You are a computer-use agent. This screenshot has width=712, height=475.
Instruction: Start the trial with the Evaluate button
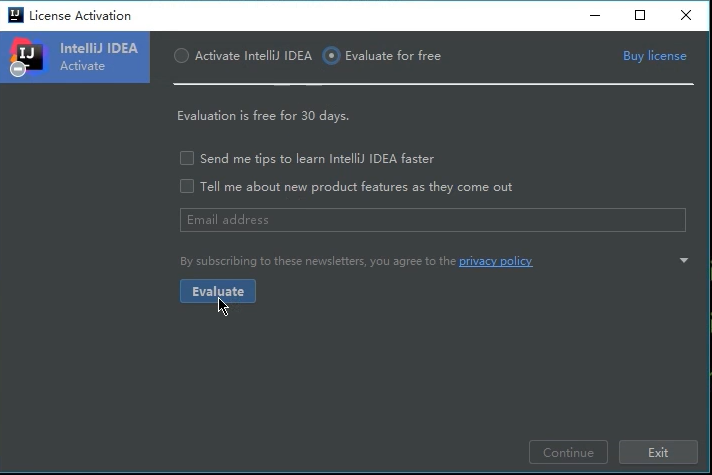click(x=218, y=291)
